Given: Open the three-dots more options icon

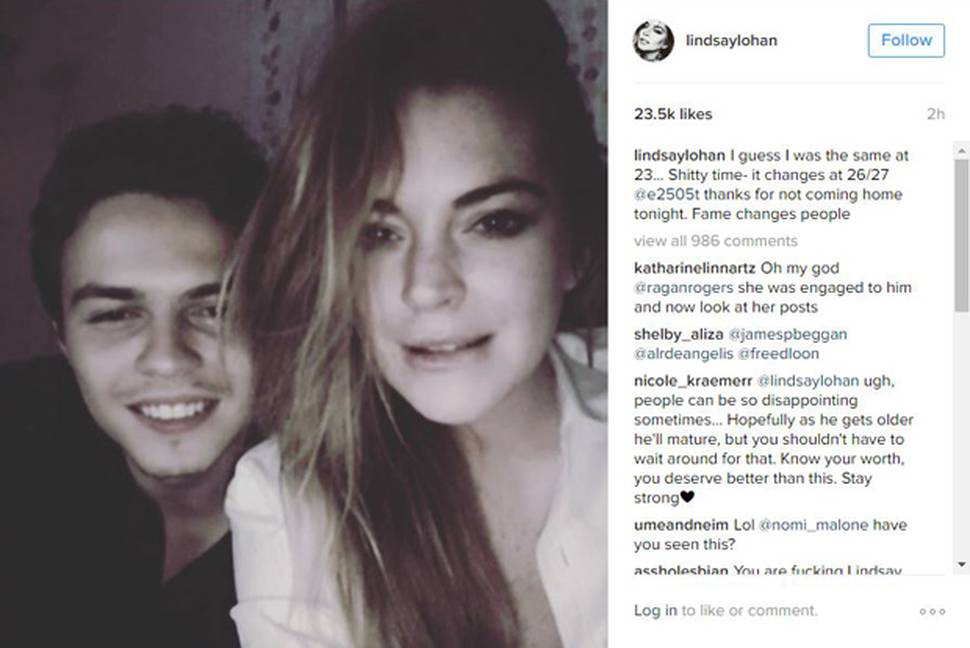Looking at the screenshot, I should pyautogui.click(x=932, y=611).
